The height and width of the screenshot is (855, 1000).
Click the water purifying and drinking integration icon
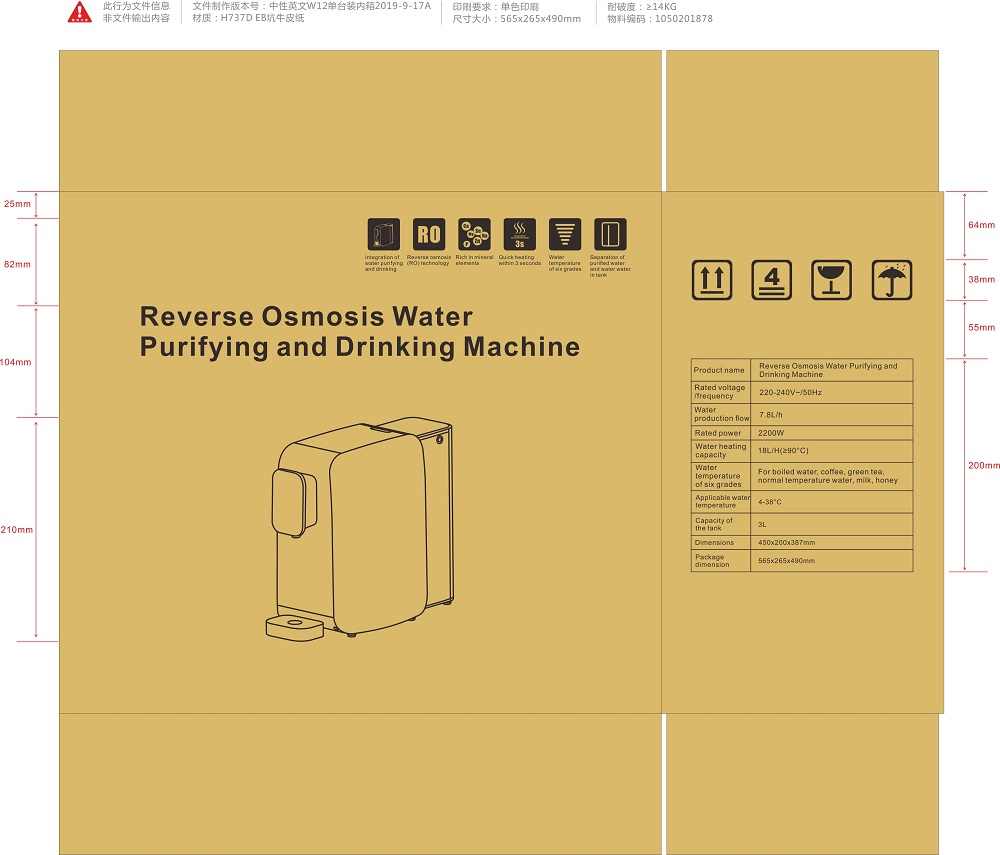point(383,235)
